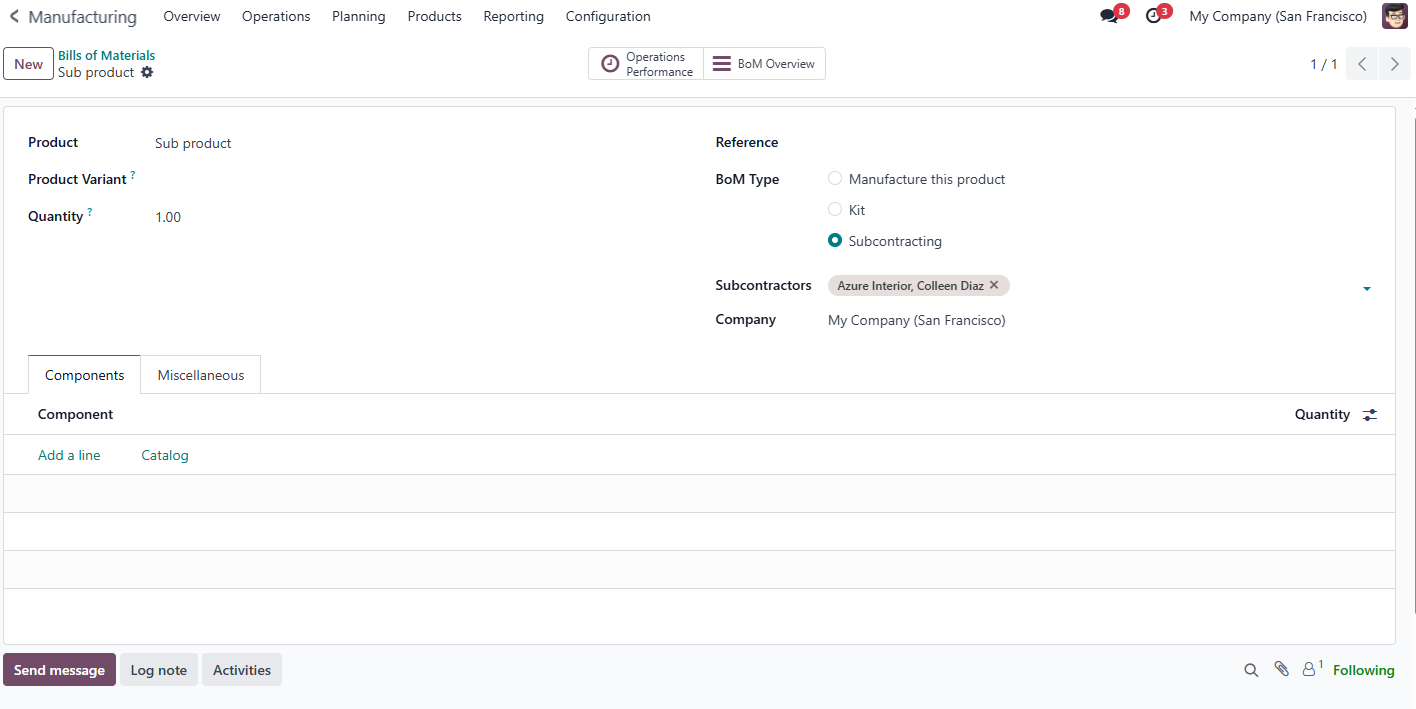The image size is (1416, 709).
Task: Go to Bills of Materials breadcrumb
Action: (107, 55)
